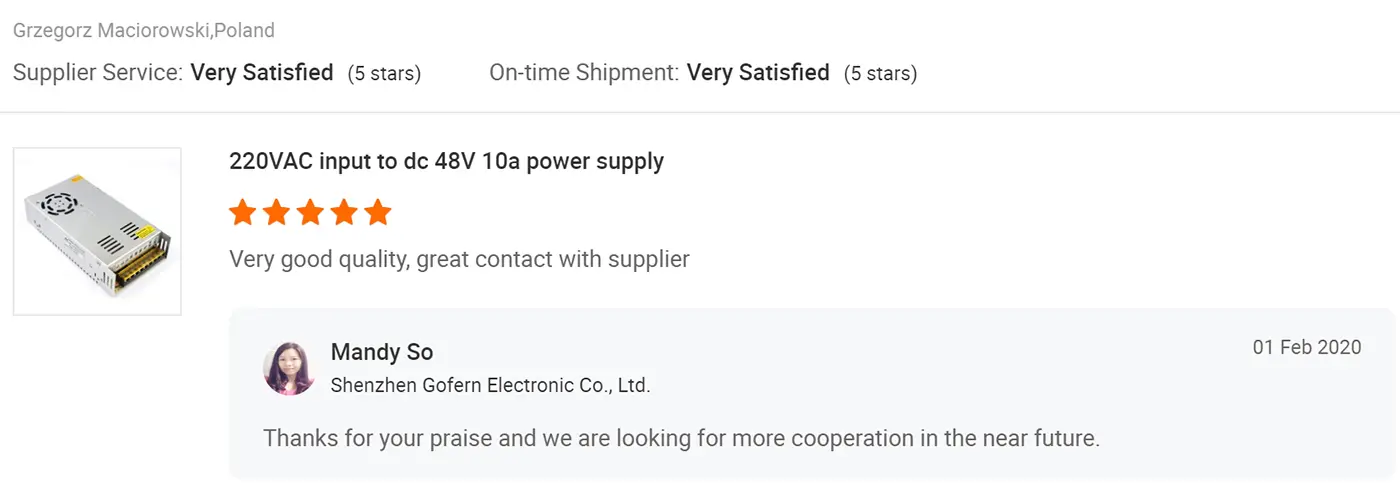
Task: Select the Mandy So name in the reply
Action: 382,352
